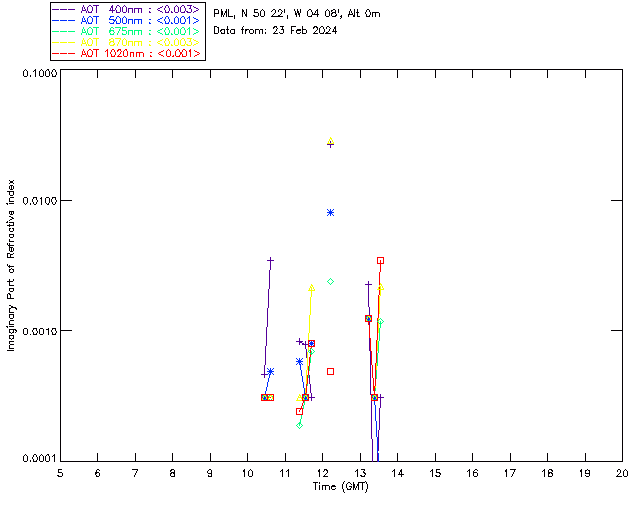Select the 'AOT 500nm : <0.001>' legend entry
This screenshot has width=640, height=512.
(126, 20)
